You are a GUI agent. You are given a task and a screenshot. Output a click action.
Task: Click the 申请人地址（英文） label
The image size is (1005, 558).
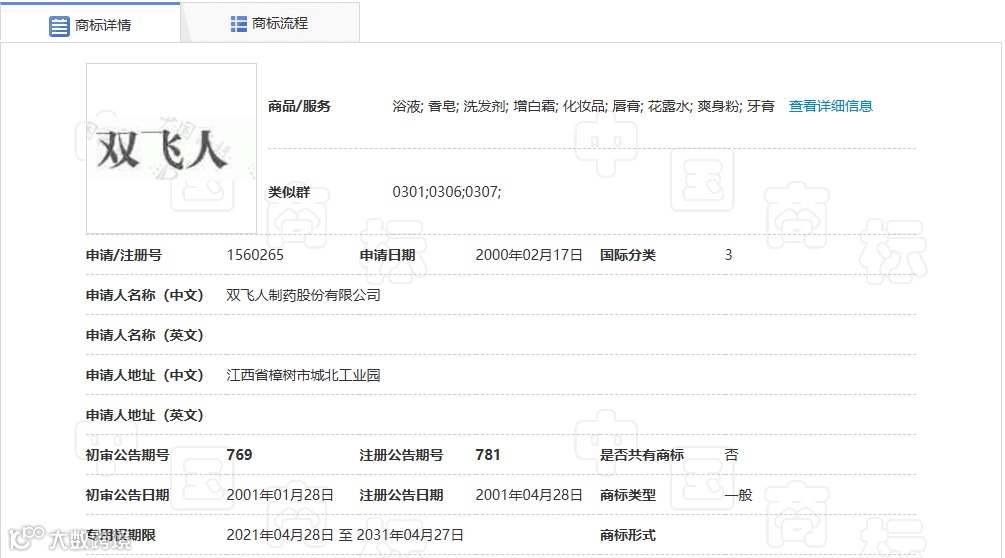[x=144, y=415]
